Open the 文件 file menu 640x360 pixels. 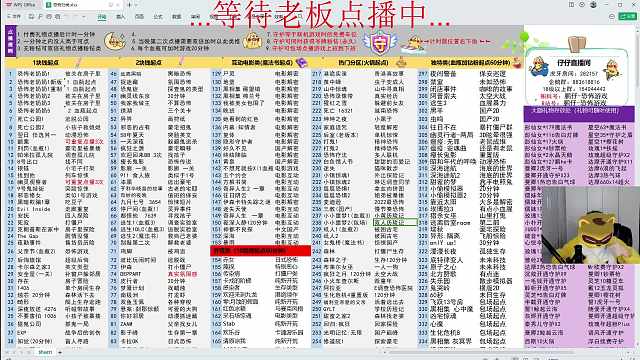pos(15,16)
